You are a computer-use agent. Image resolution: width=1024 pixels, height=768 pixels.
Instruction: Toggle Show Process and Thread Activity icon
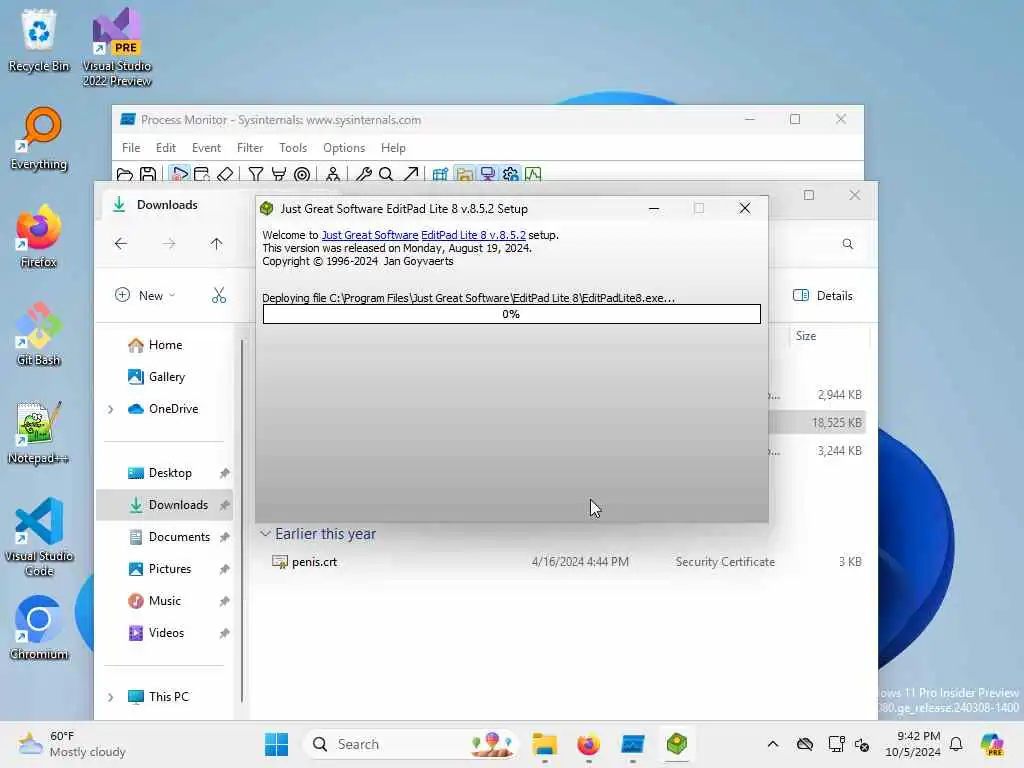pyautogui.click(x=511, y=174)
